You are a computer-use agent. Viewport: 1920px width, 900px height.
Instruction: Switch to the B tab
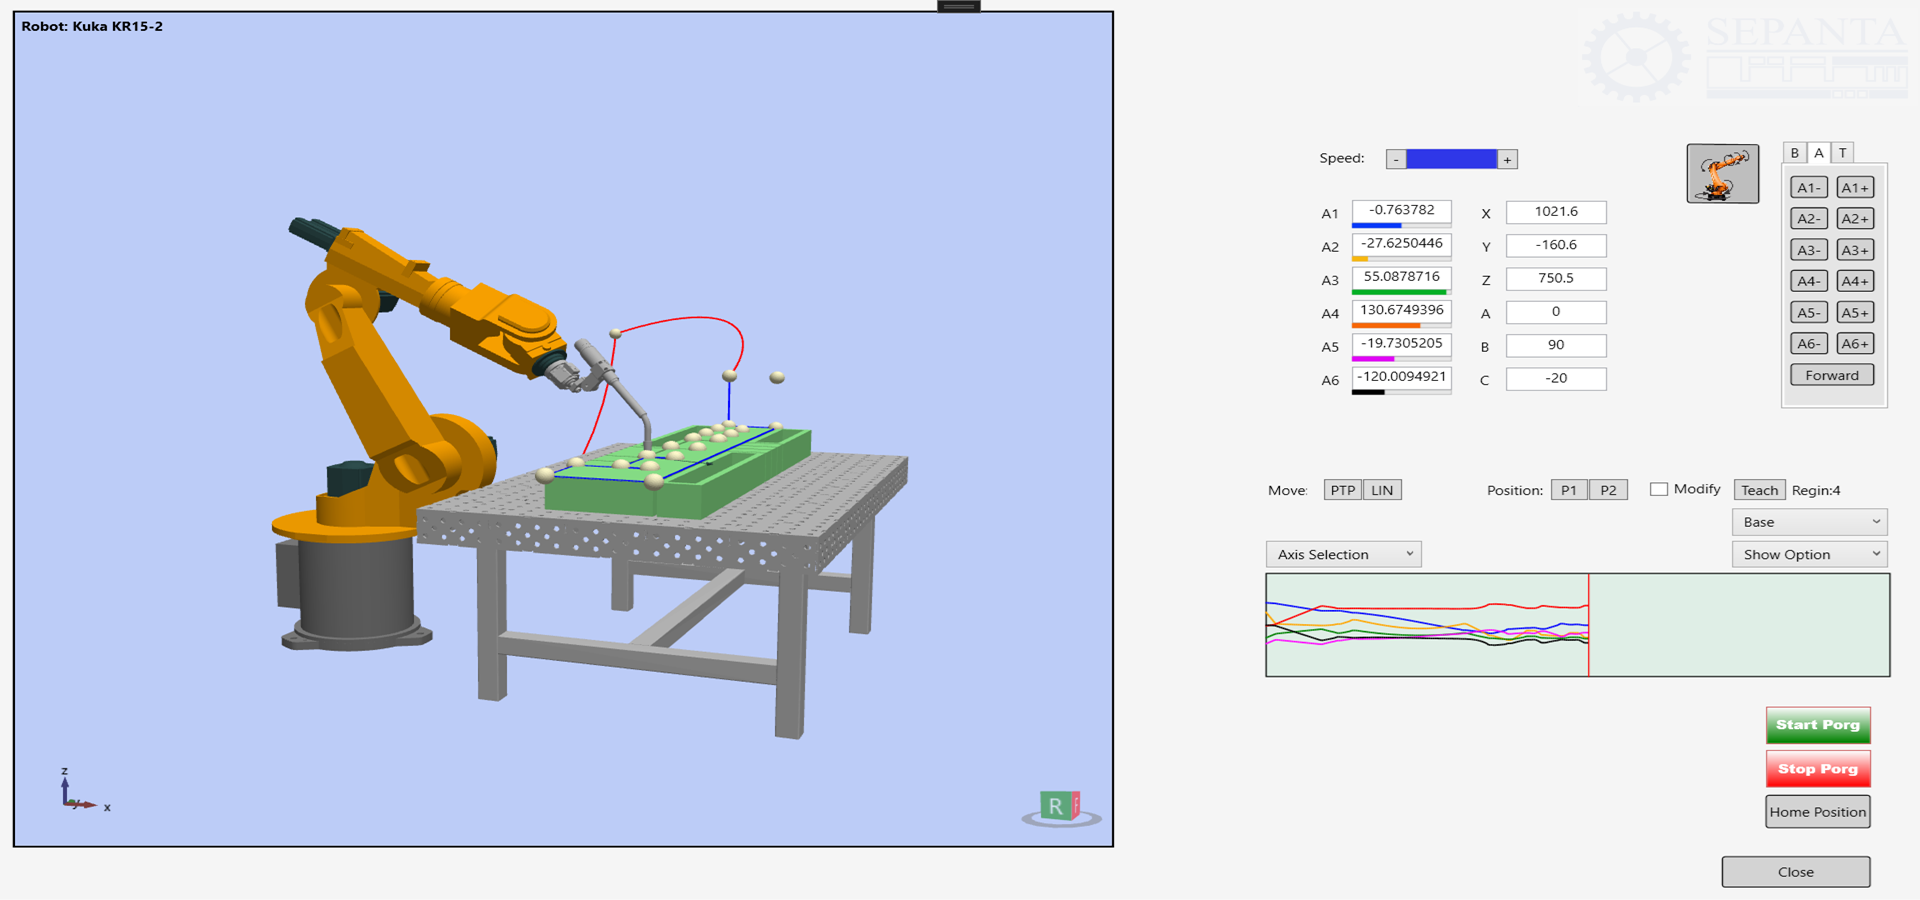(1795, 153)
